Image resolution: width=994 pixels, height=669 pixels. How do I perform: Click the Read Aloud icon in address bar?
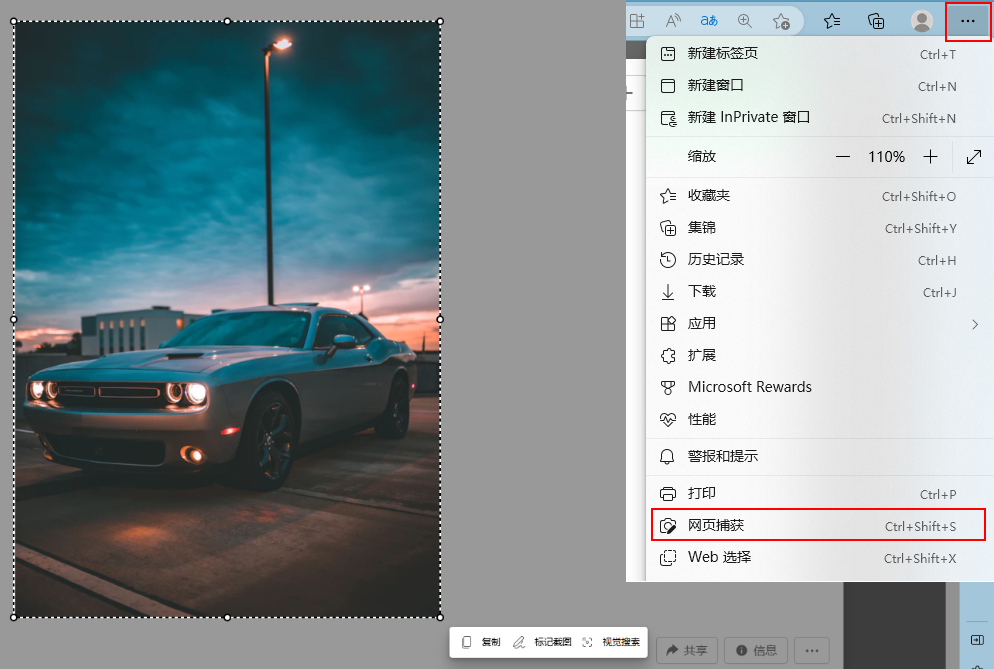(x=673, y=21)
